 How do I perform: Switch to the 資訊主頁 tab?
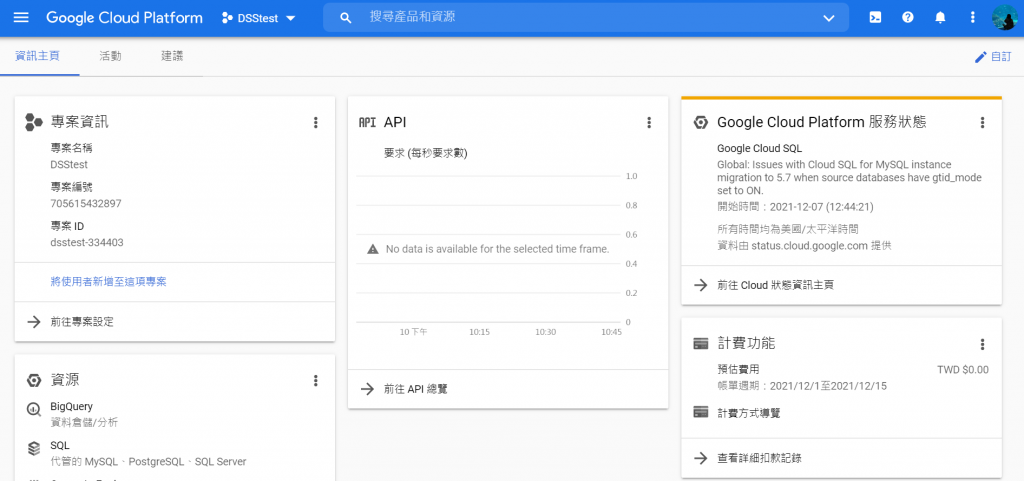37,56
